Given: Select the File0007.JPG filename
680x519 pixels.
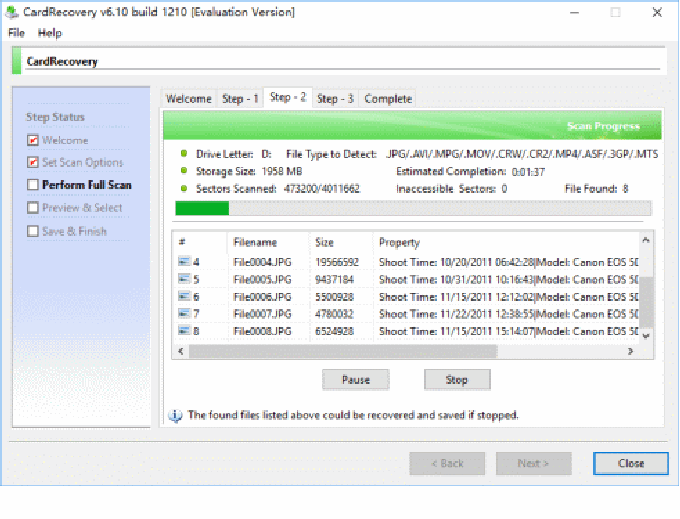Looking at the screenshot, I should tap(262, 313).
